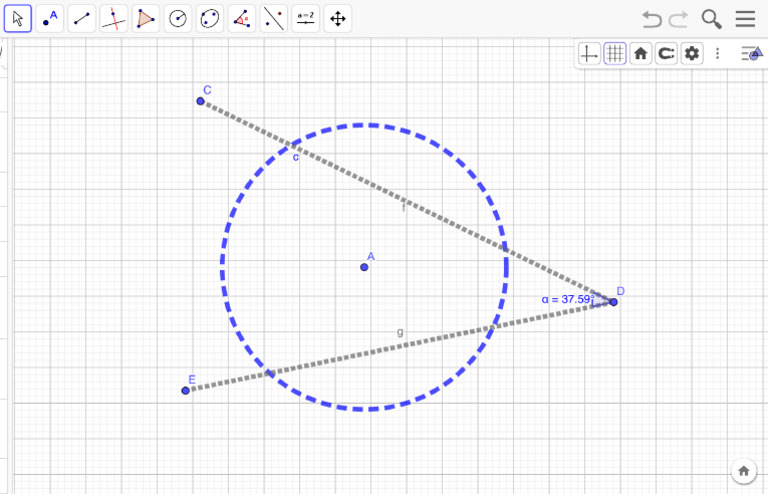
Task: Toggle the grid display
Action: click(615, 53)
